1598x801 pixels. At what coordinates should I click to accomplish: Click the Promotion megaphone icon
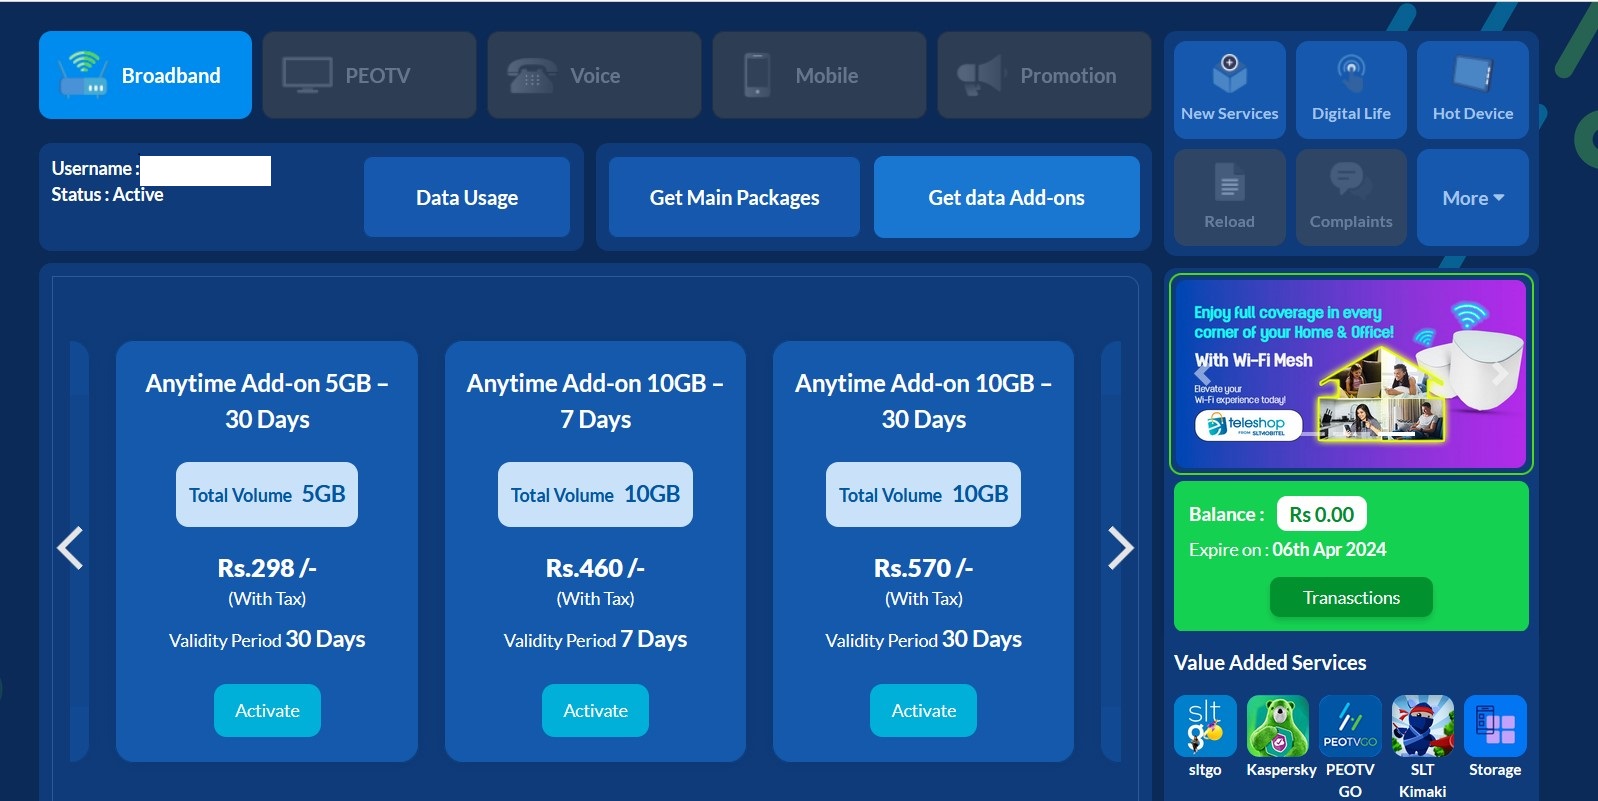tap(980, 75)
